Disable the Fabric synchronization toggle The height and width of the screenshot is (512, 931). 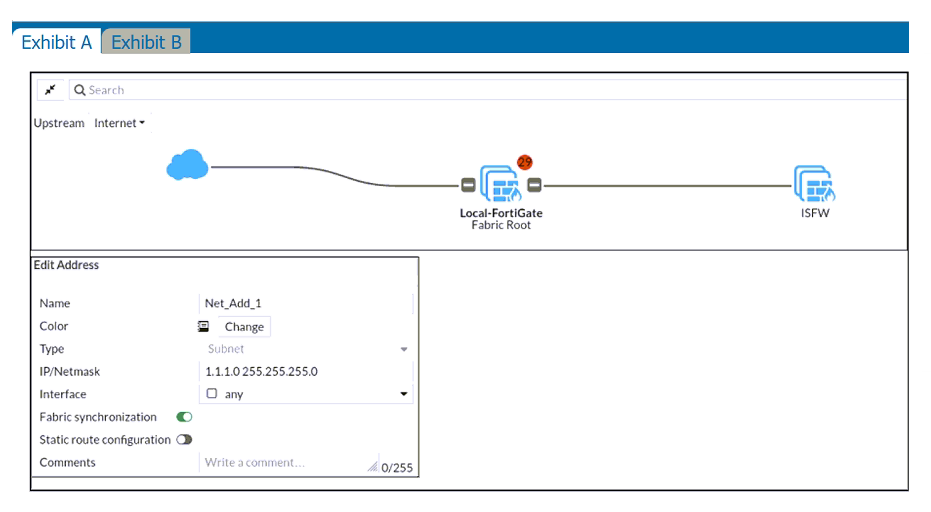[x=184, y=417]
